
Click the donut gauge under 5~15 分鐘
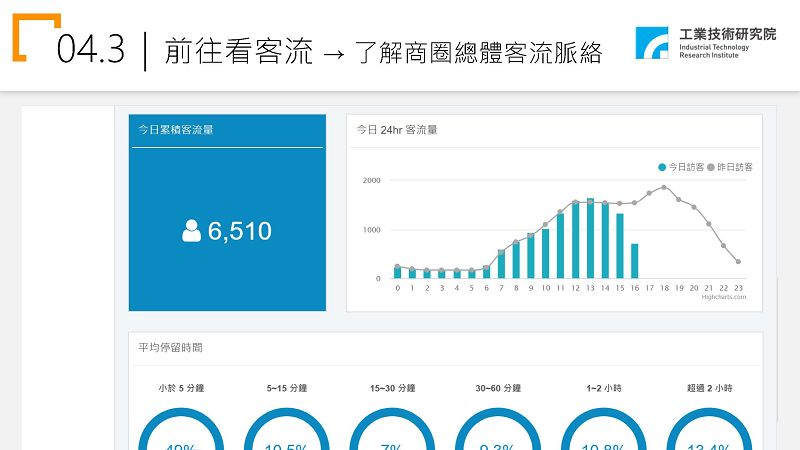287,429
